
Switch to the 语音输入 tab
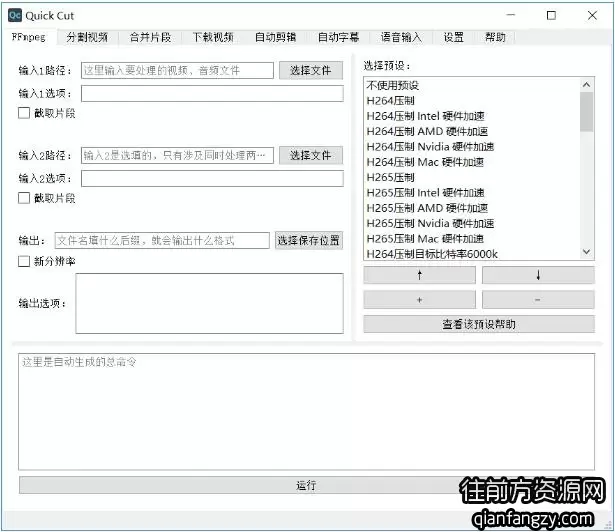401,37
